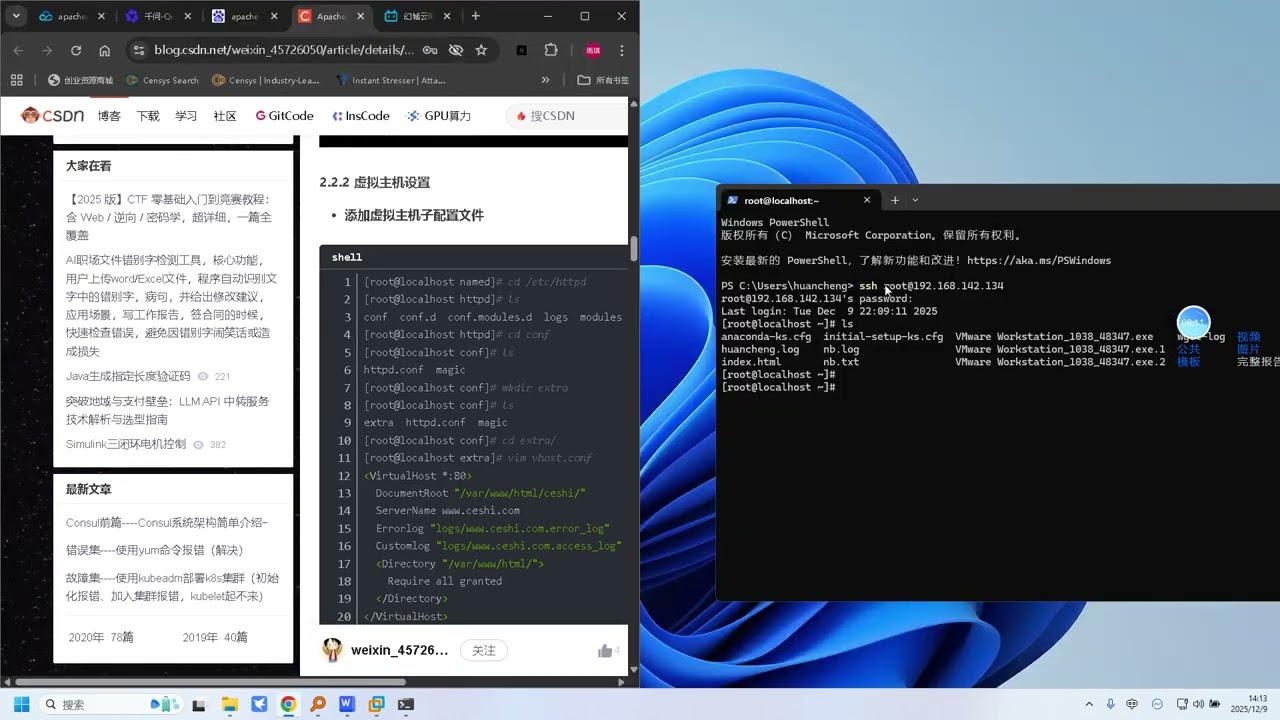Open the Windows Start menu
The image size is (1280, 720).
(21, 704)
